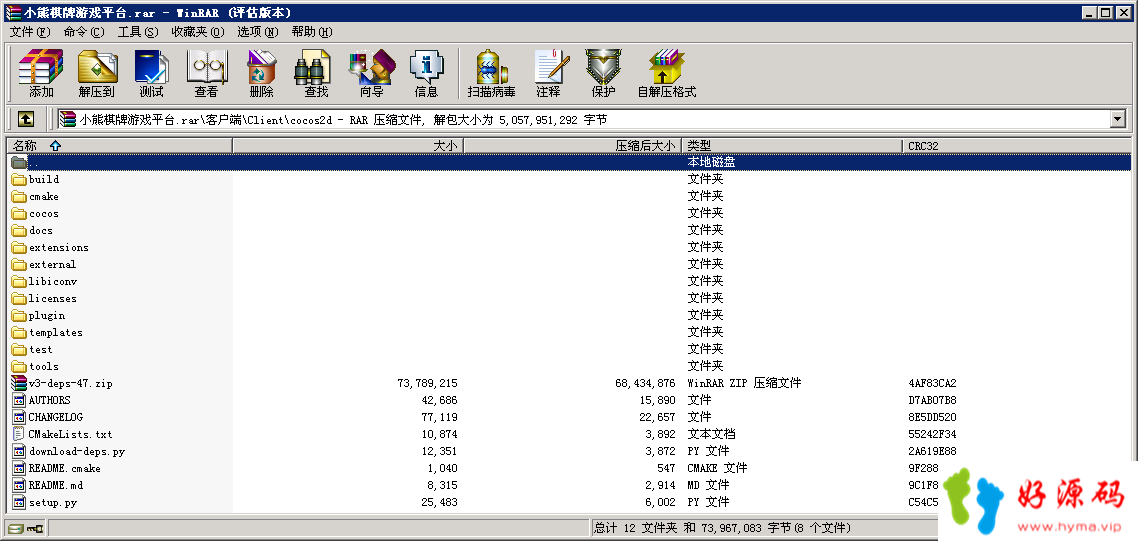Screen dimensions: 1138x541
Task: Sort by CRC32 column header
Action: tap(1017, 146)
